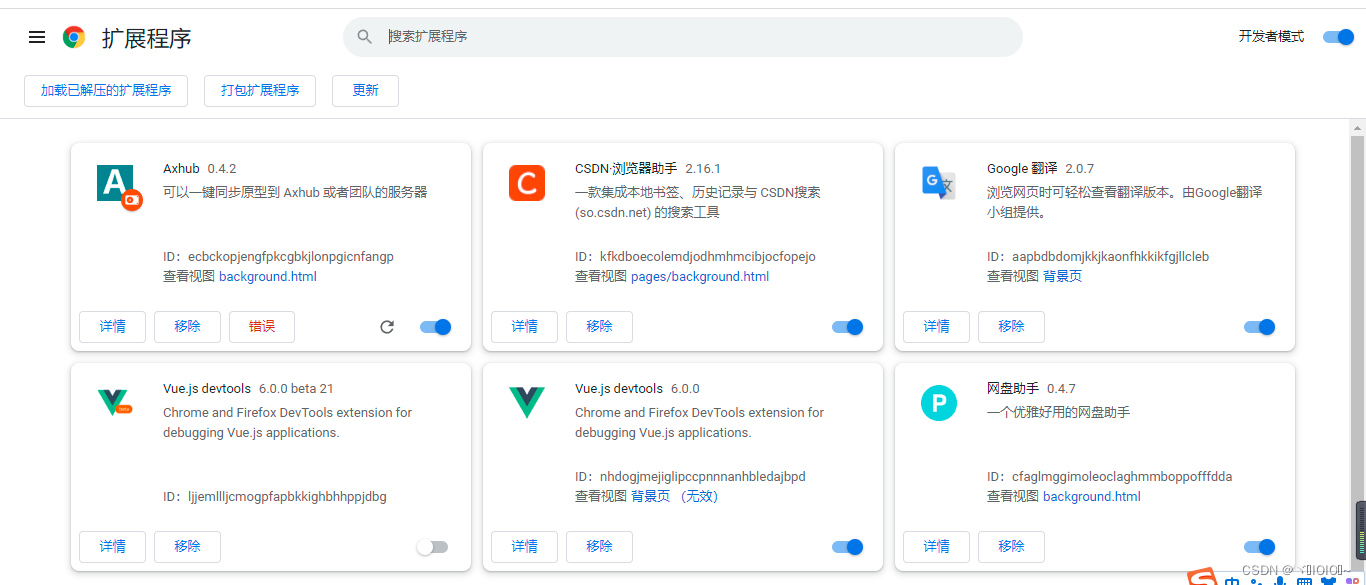Screen dimensions: 1366x585
Task: Toggle developer mode switch
Action: (1338, 37)
